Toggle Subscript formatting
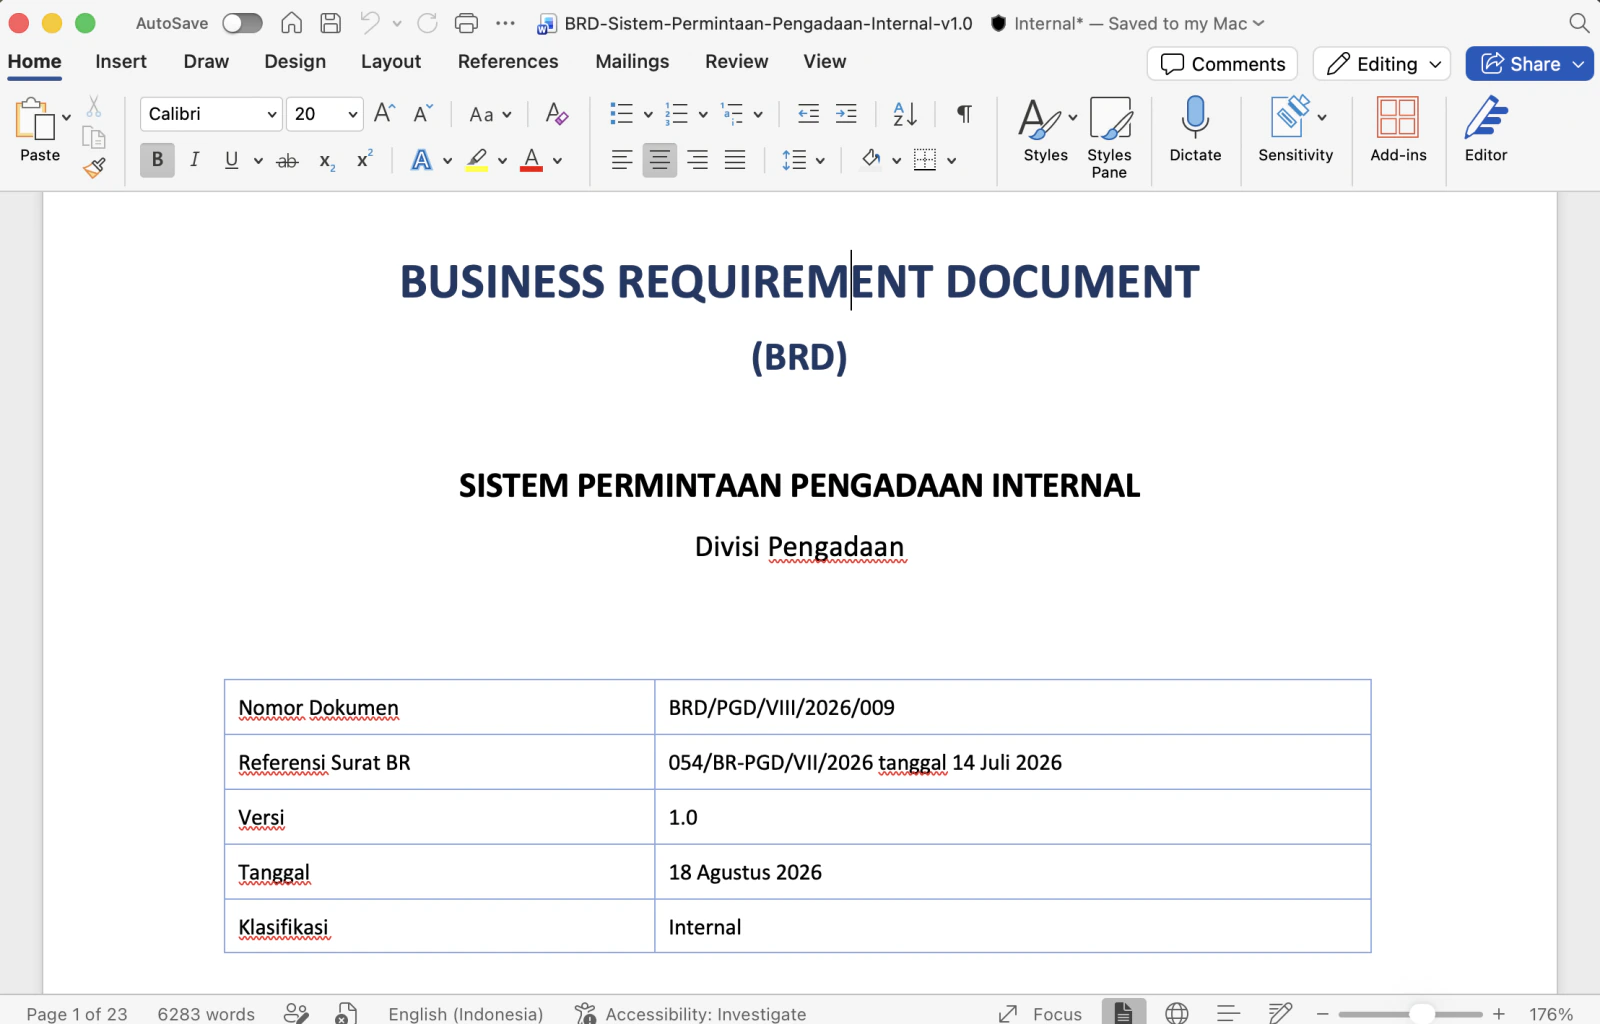 pyautogui.click(x=327, y=161)
